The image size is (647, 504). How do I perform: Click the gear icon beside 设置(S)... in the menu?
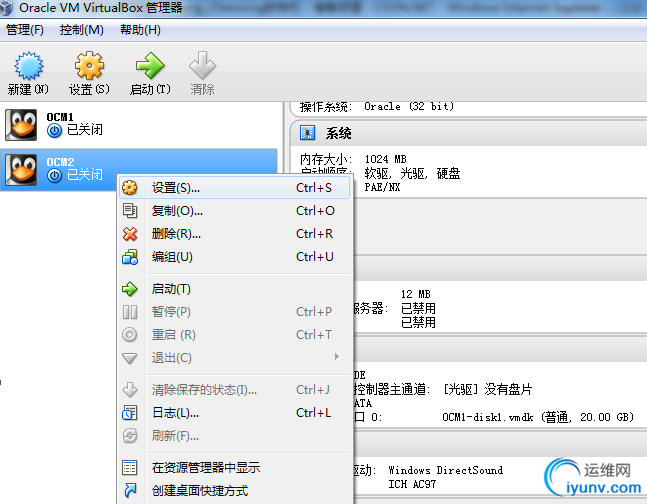coord(130,188)
